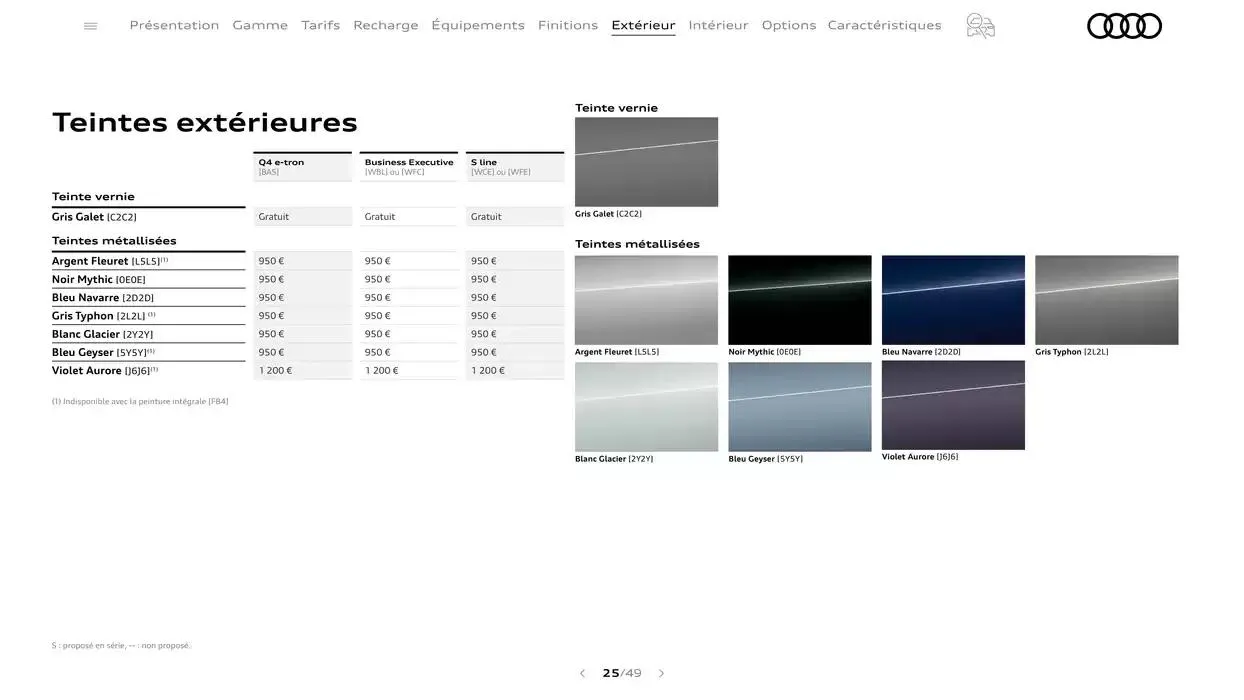Select the Bleu Geyser color thumbnail

pos(800,404)
